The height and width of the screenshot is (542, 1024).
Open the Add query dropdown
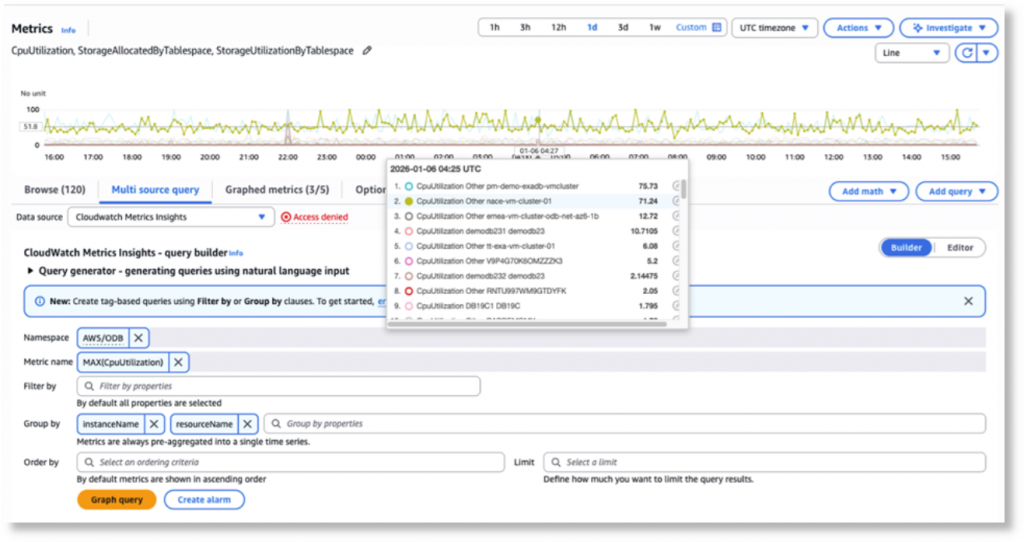tap(957, 191)
